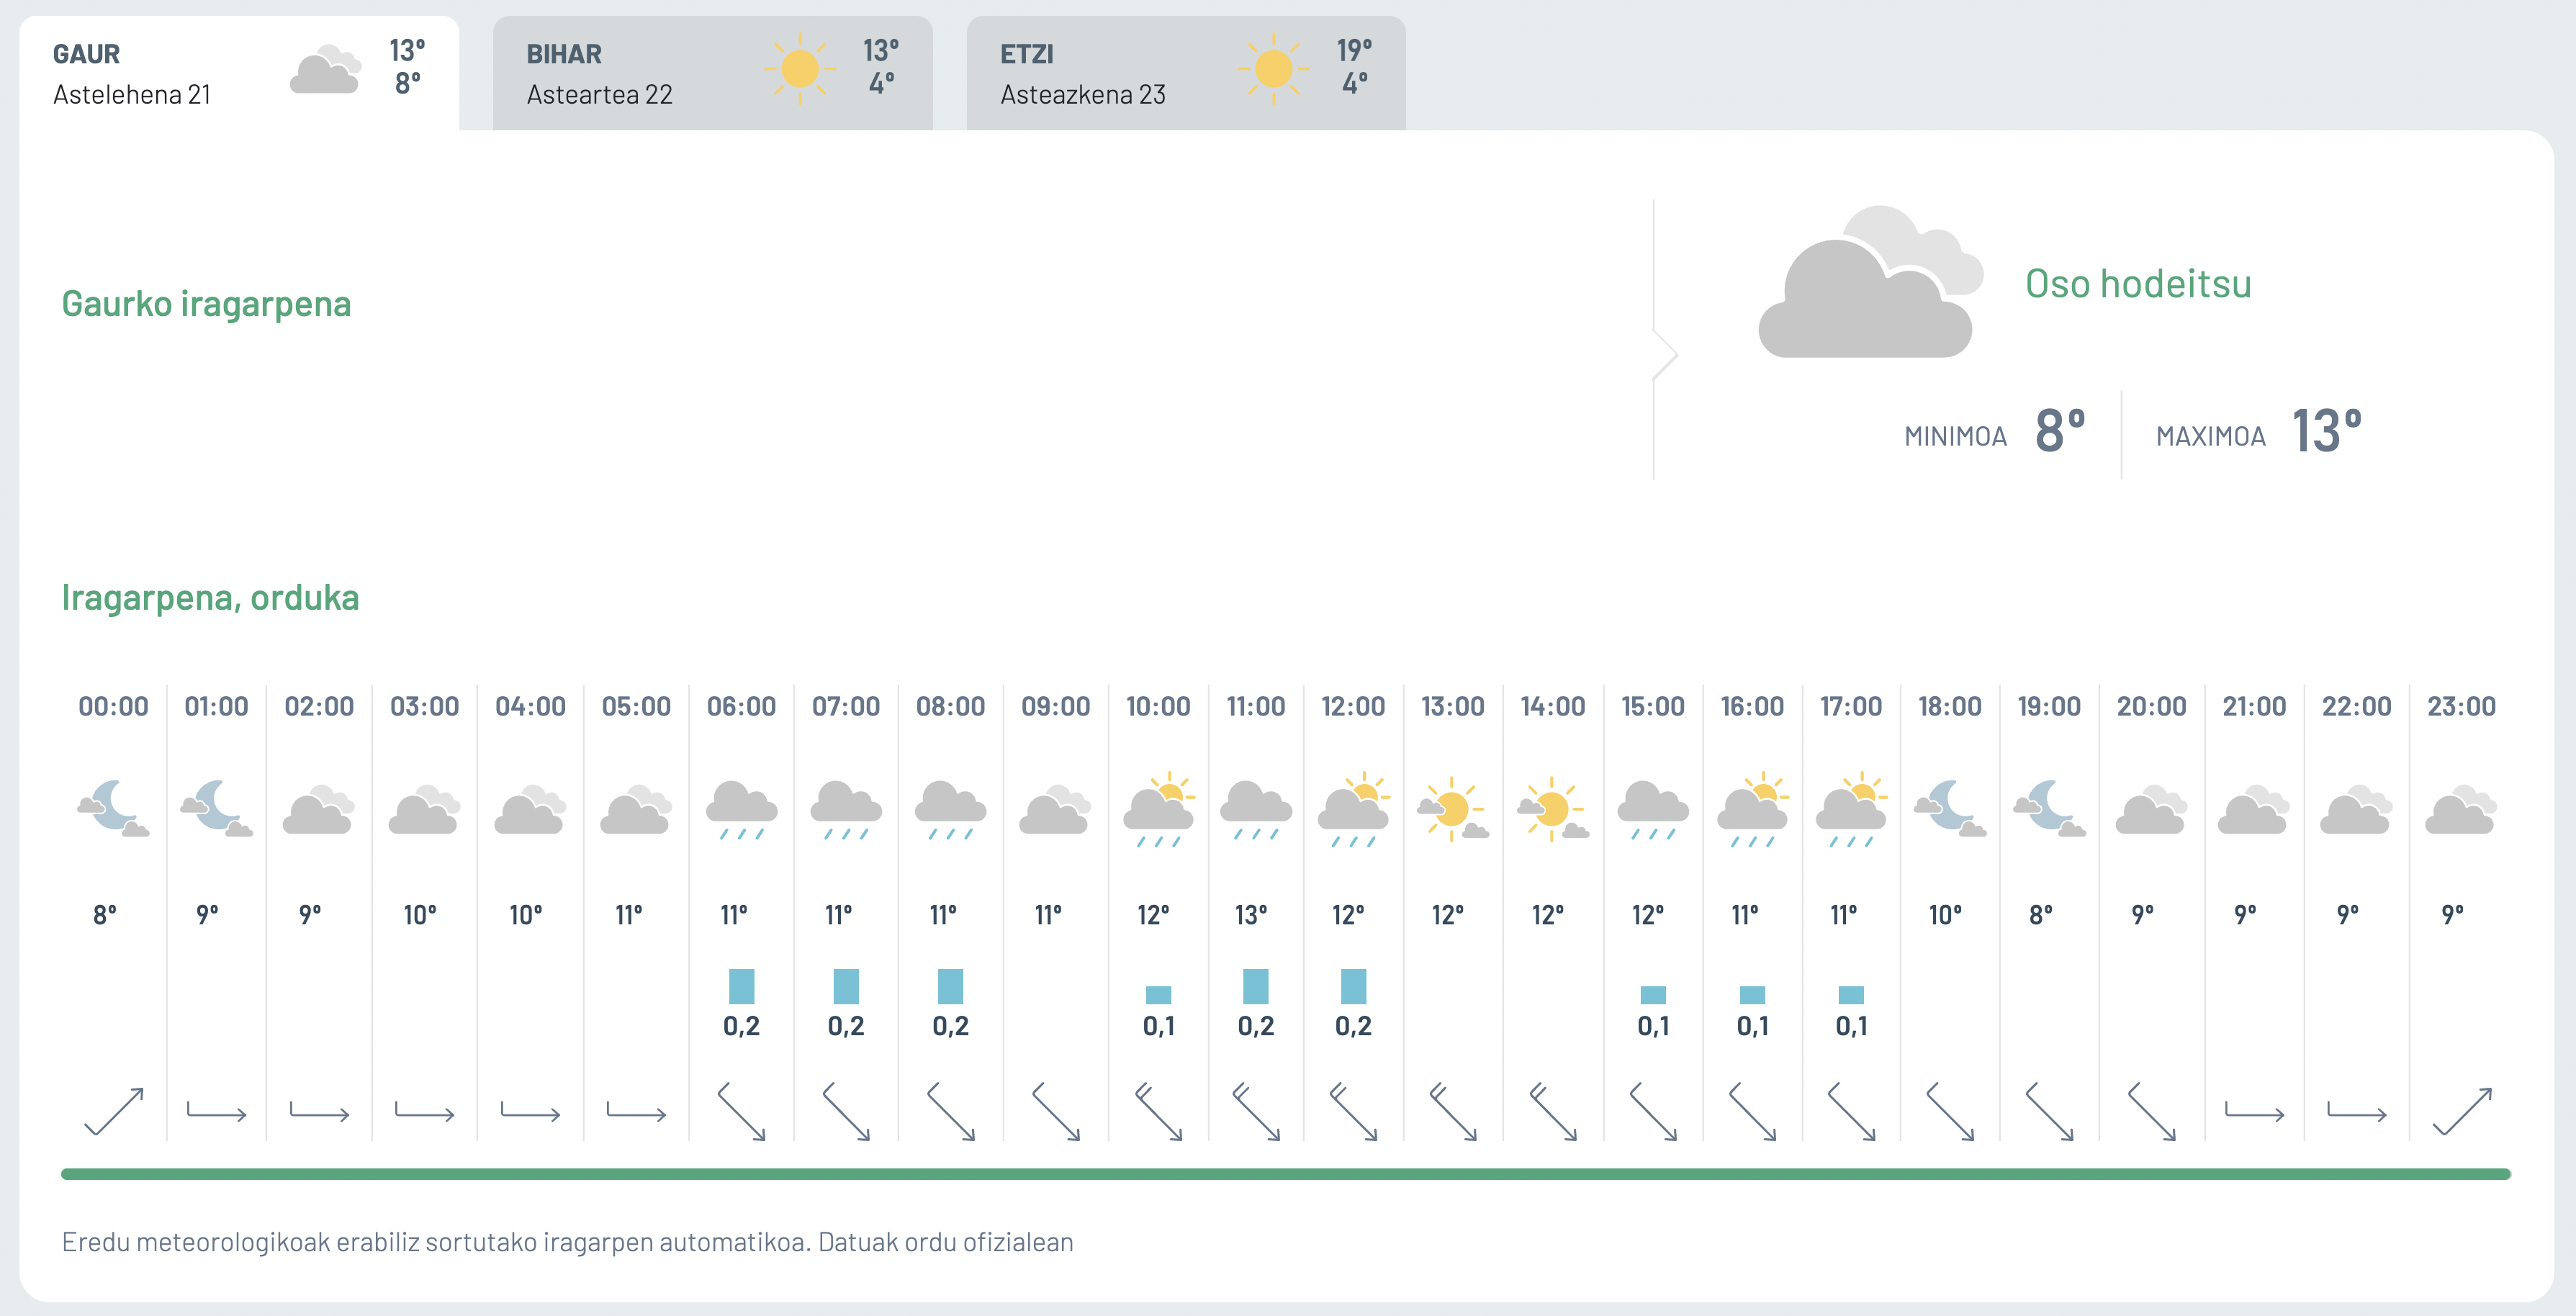Switch to the BIHAR Asteartea 22 tab
This screenshot has width=2576, height=1316.
712,73
